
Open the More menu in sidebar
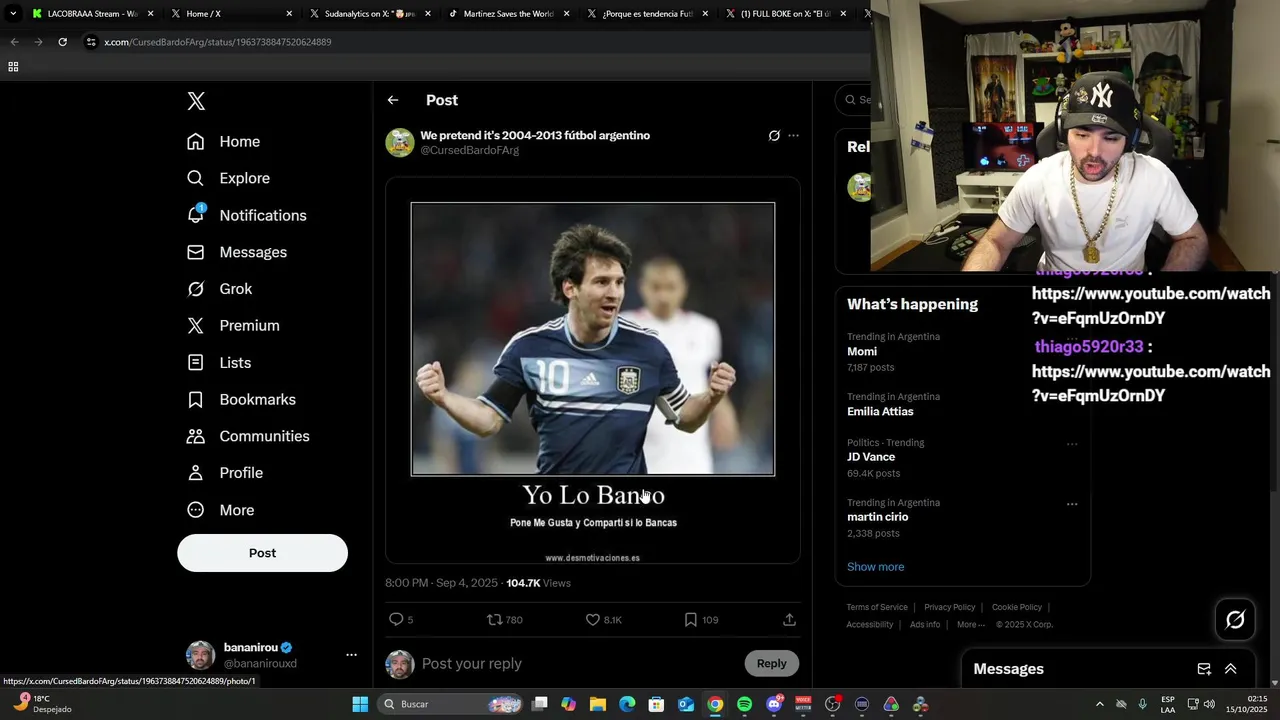click(x=221, y=510)
